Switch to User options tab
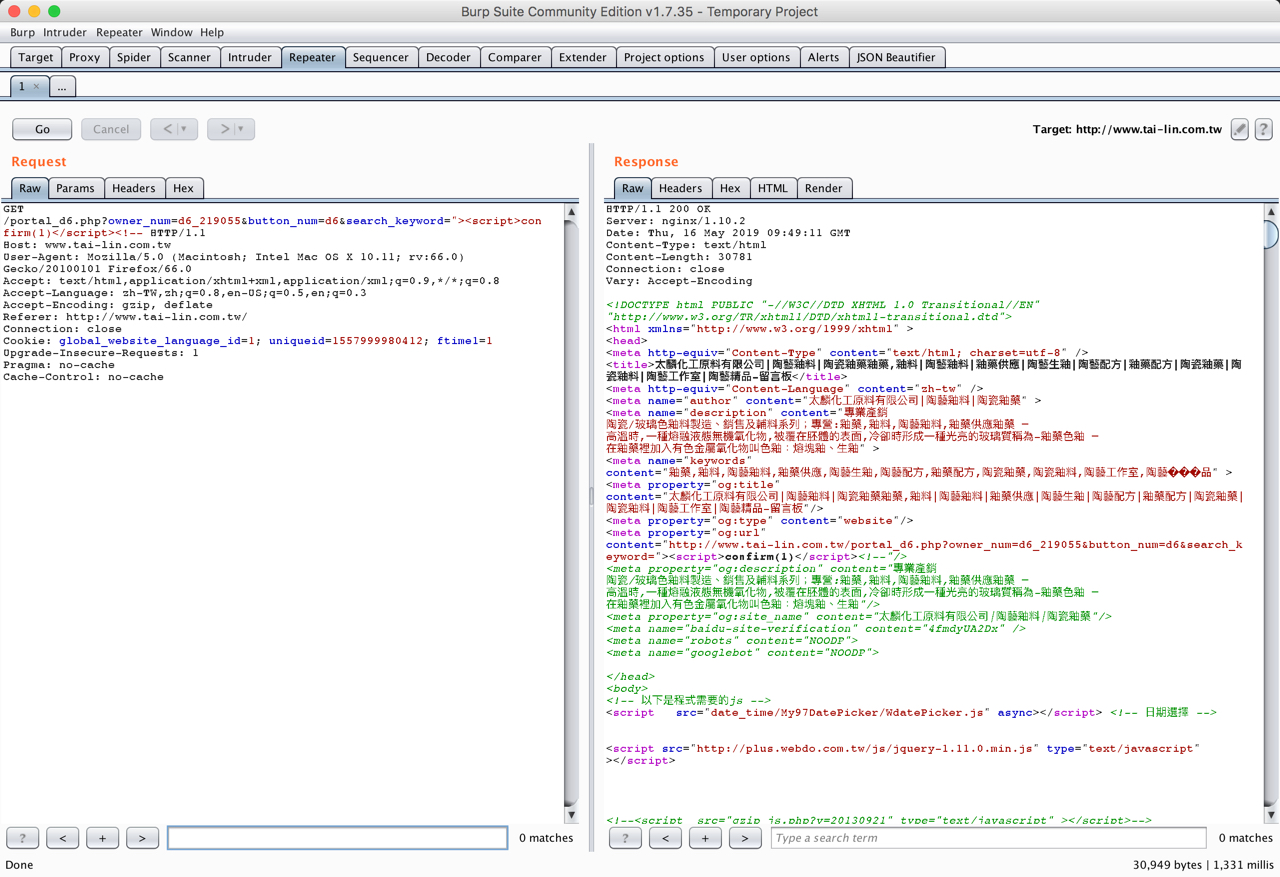 click(756, 57)
